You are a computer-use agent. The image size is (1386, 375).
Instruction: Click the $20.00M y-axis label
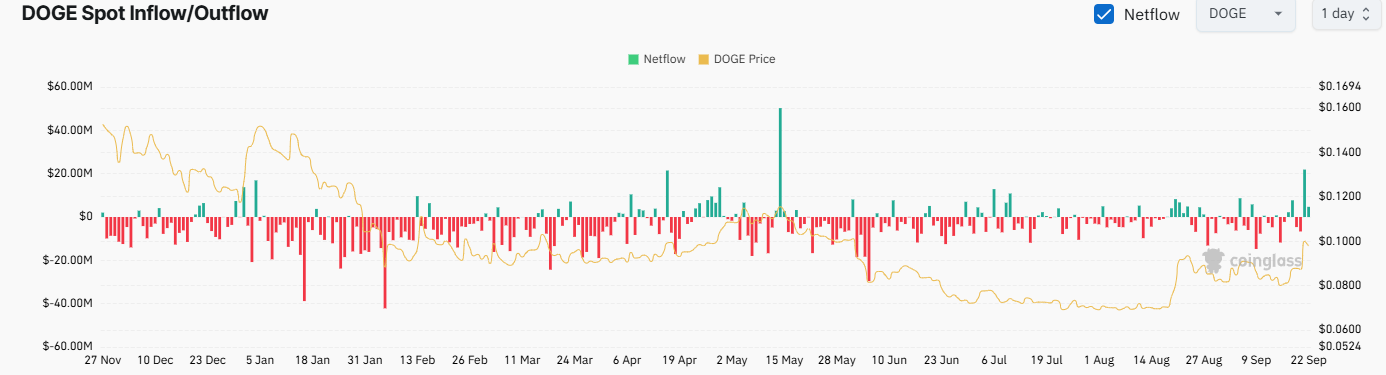[69, 173]
